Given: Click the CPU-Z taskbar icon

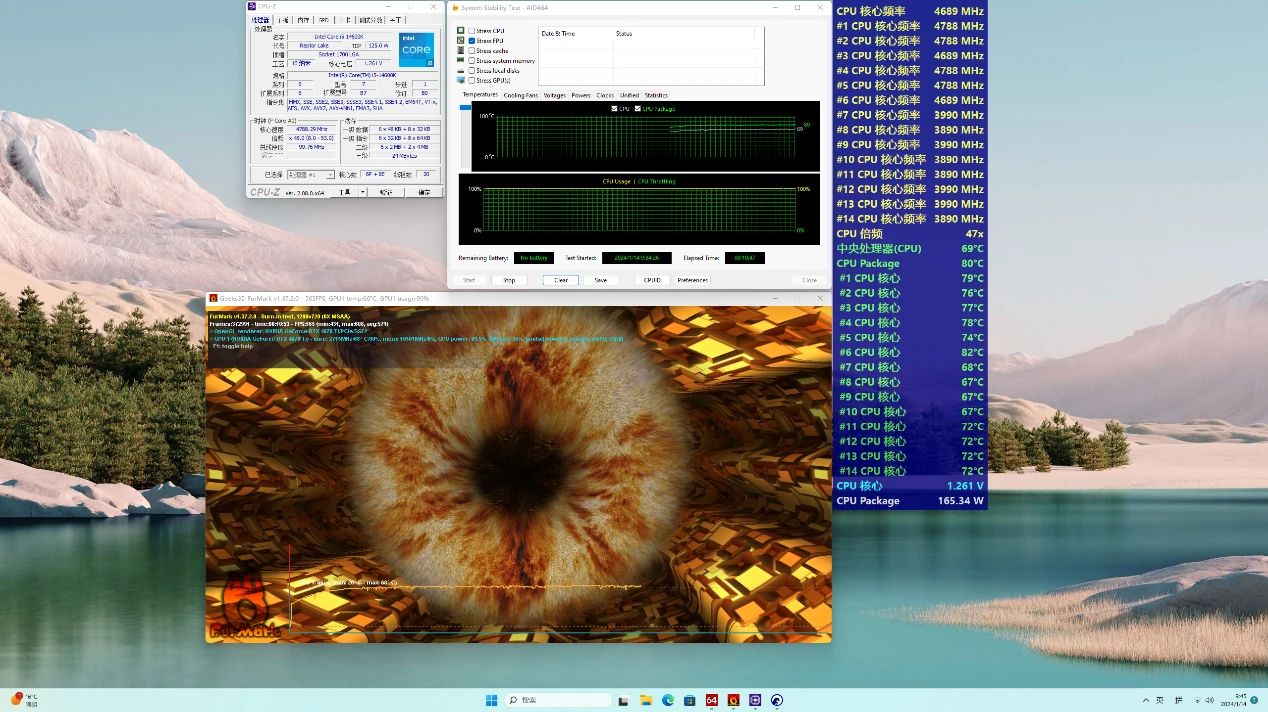Looking at the screenshot, I should pos(755,700).
